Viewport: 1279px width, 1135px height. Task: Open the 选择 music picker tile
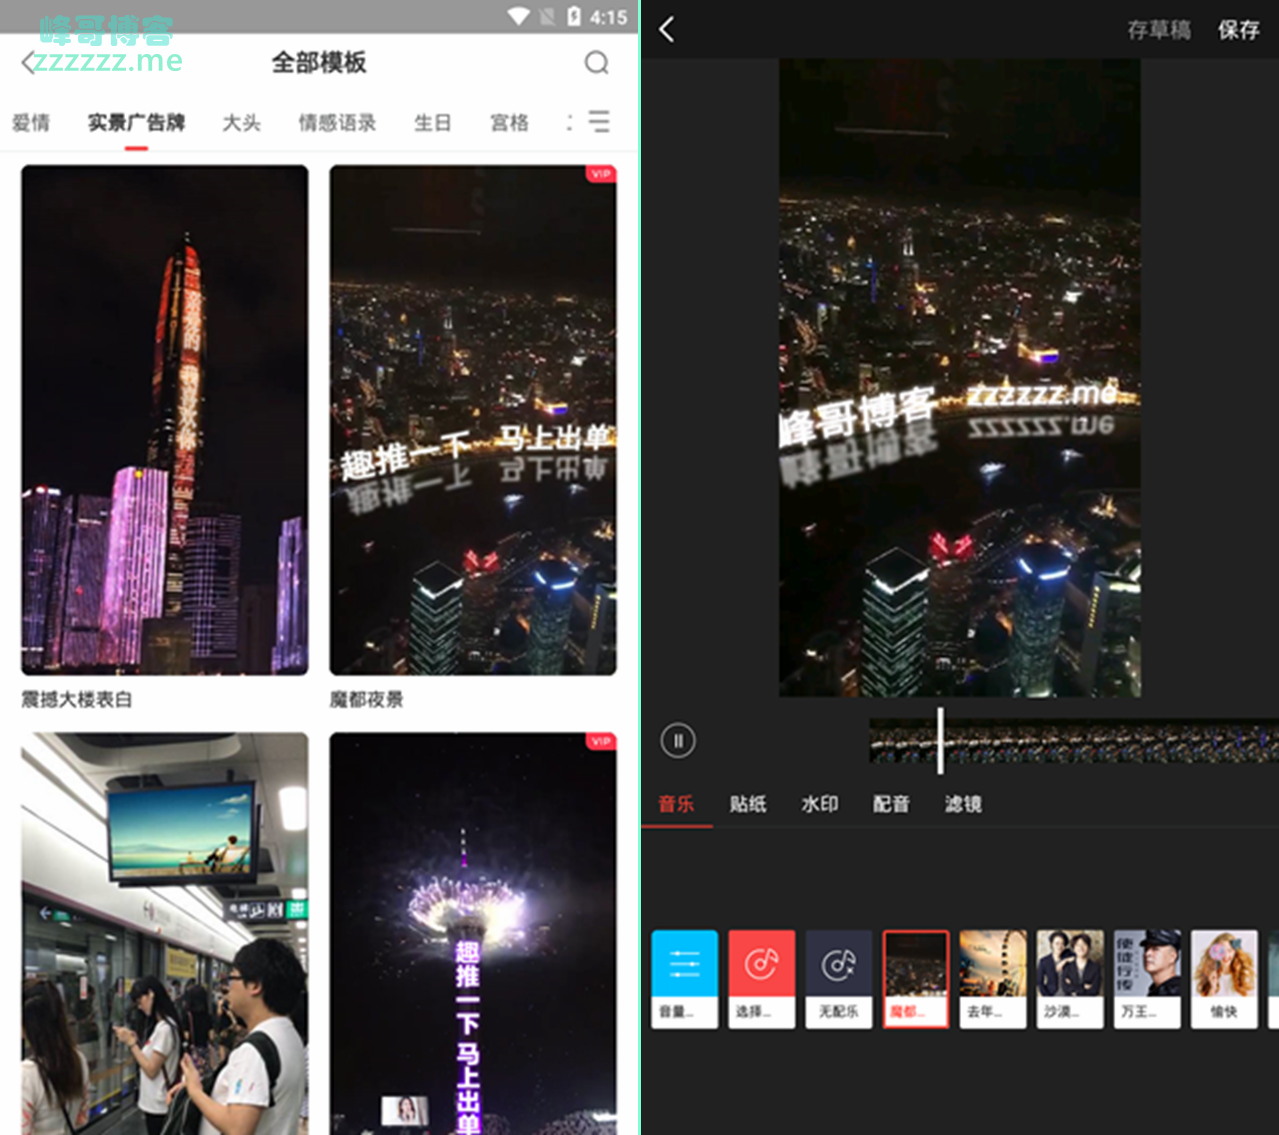click(x=761, y=978)
